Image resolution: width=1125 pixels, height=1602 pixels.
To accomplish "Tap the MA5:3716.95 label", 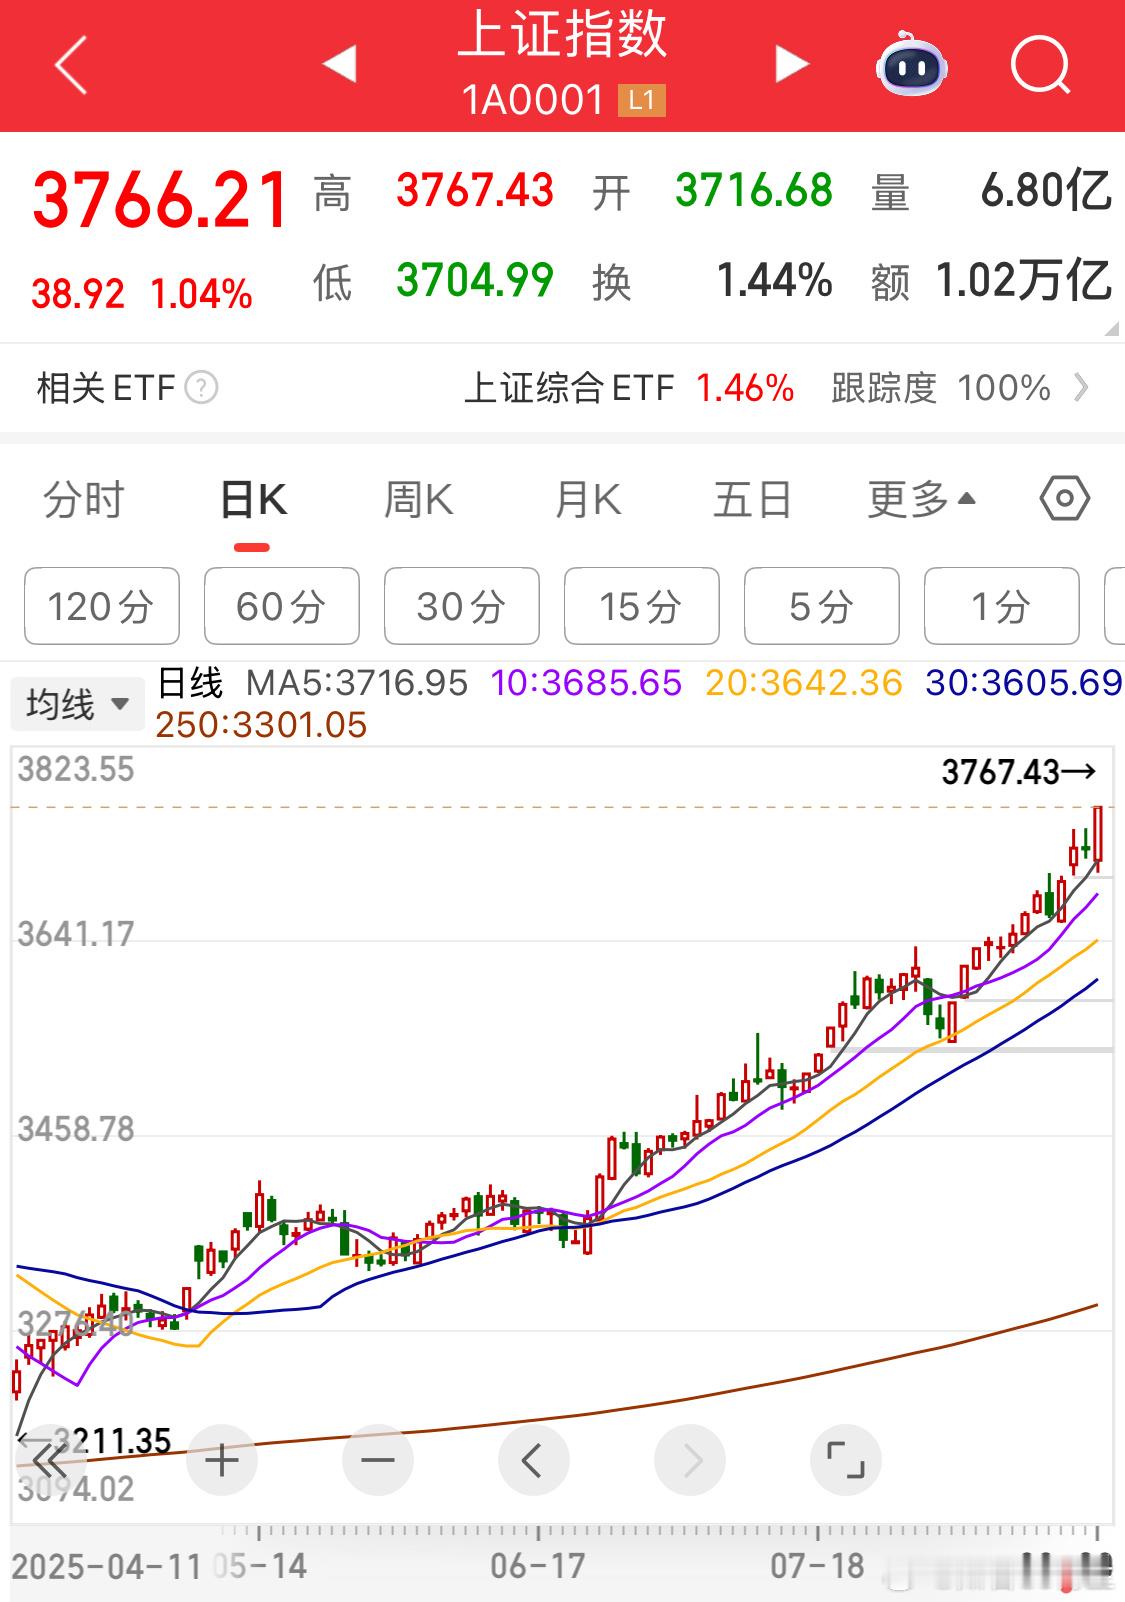I will click(357, 683).
